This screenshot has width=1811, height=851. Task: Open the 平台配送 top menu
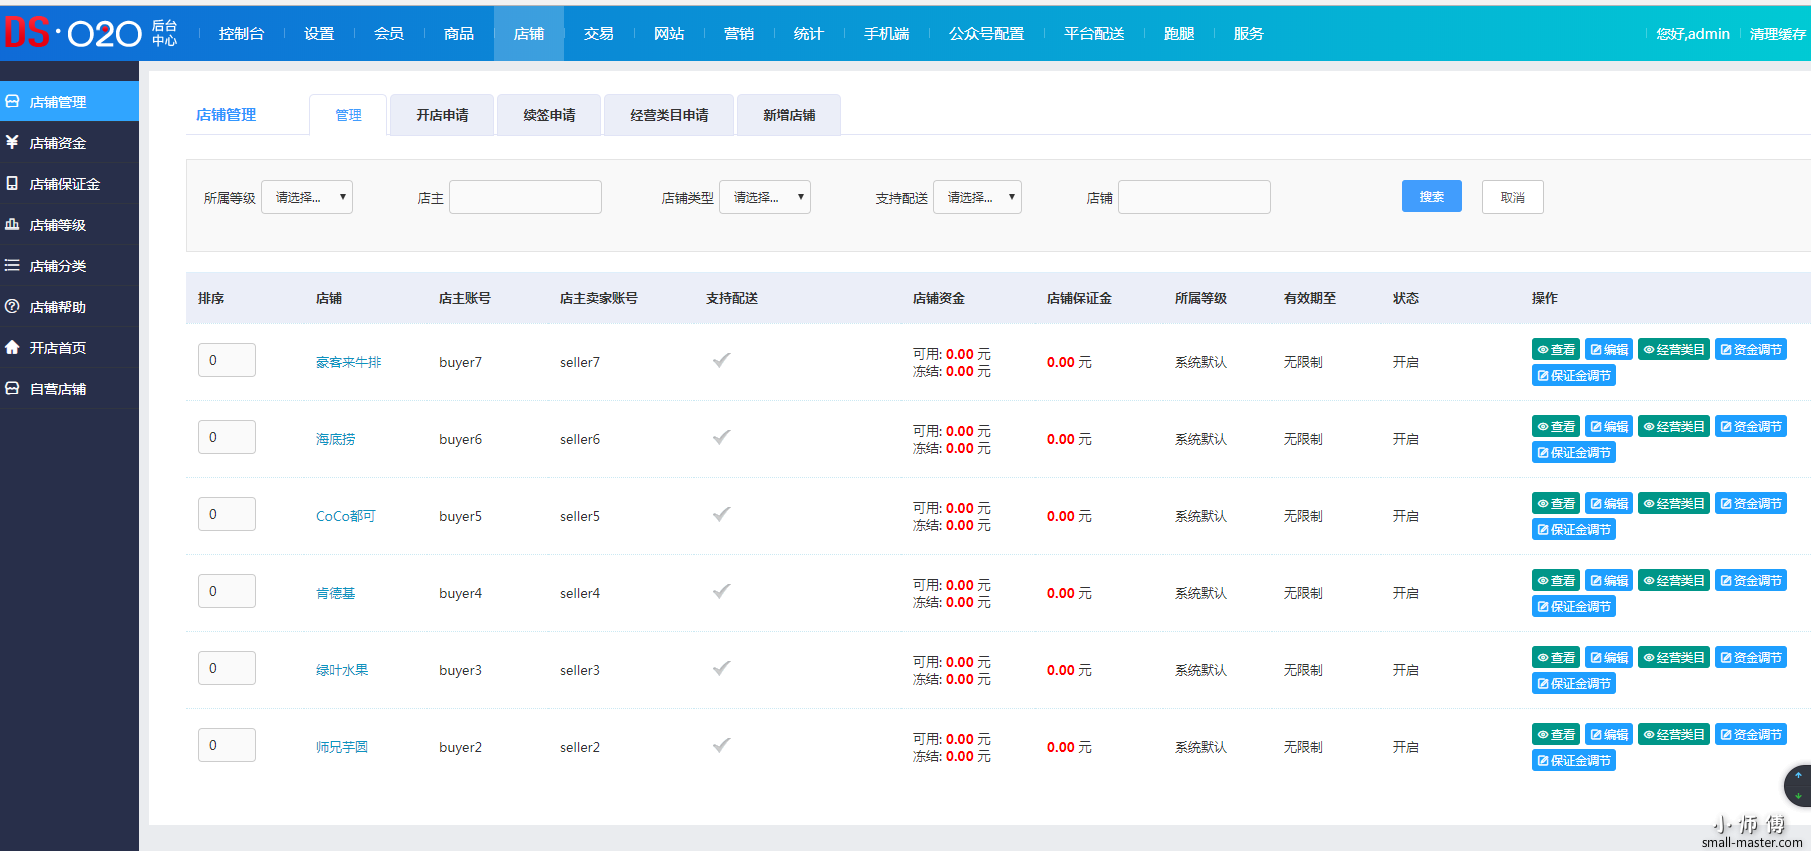1094,33
